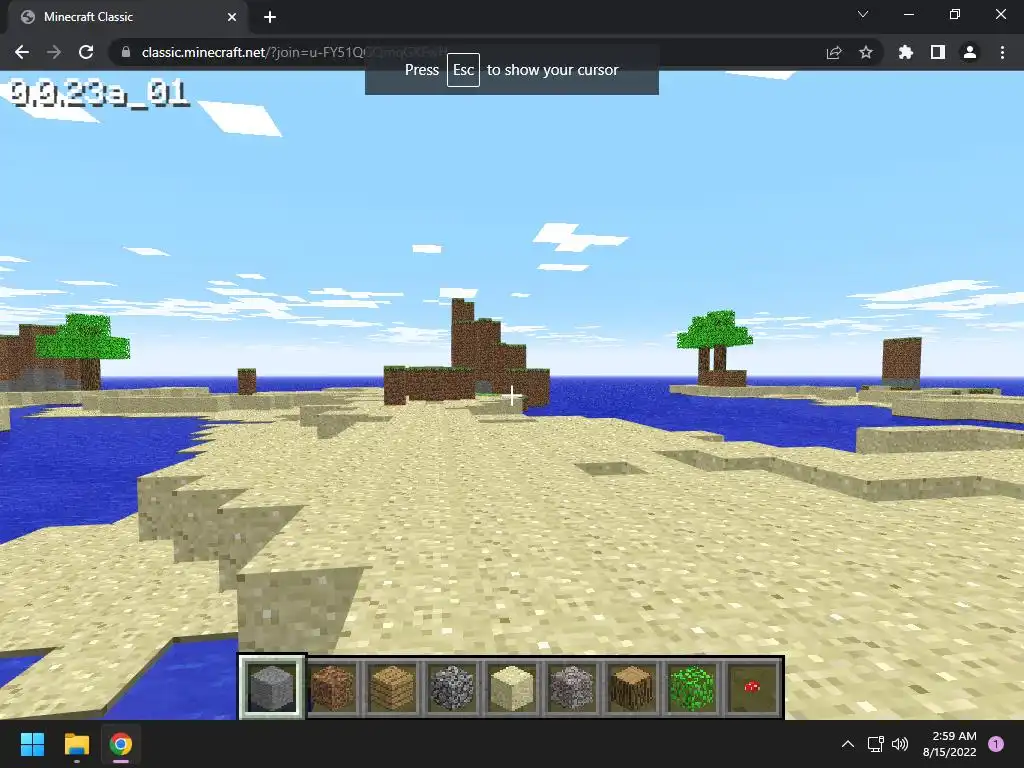This screenshot has width=1024, height=768.
Task: Select the stone block in hotbar
Action: point(272,687)
